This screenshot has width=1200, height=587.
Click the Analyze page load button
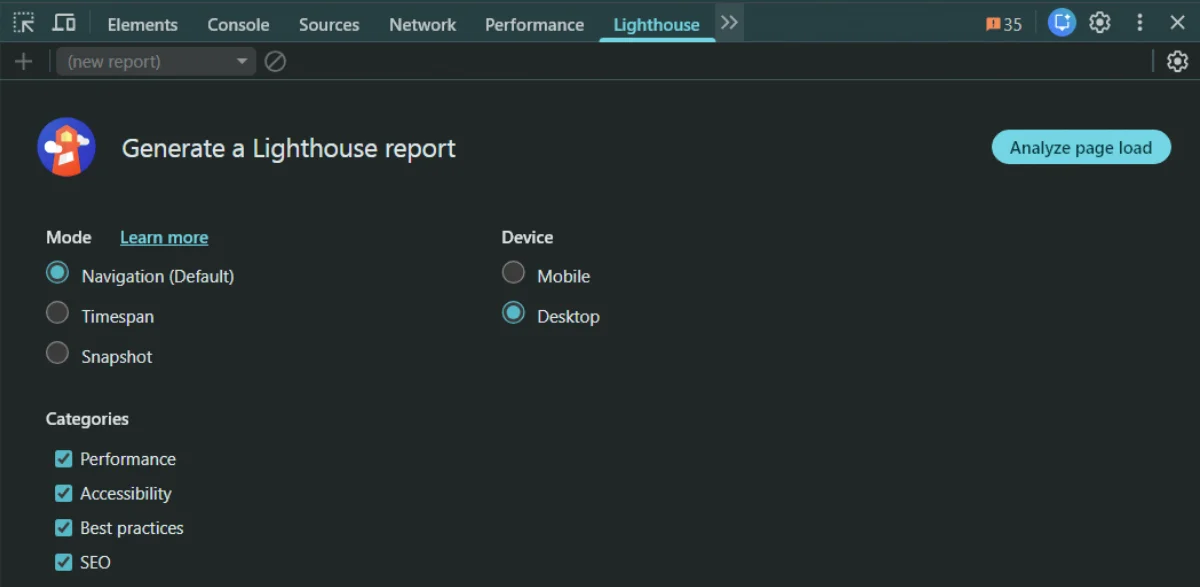[x=1081, y=147]
